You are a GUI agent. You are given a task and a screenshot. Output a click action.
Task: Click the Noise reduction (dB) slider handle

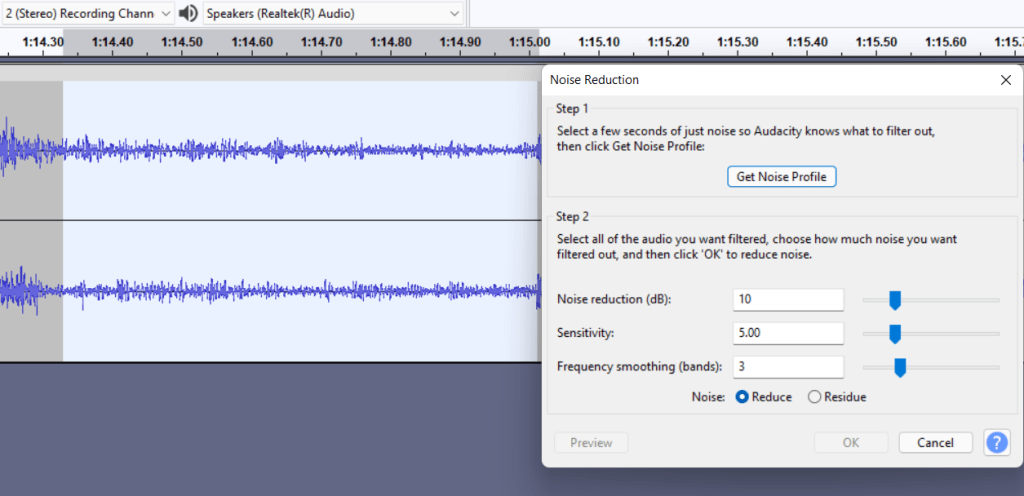(895, 299)
